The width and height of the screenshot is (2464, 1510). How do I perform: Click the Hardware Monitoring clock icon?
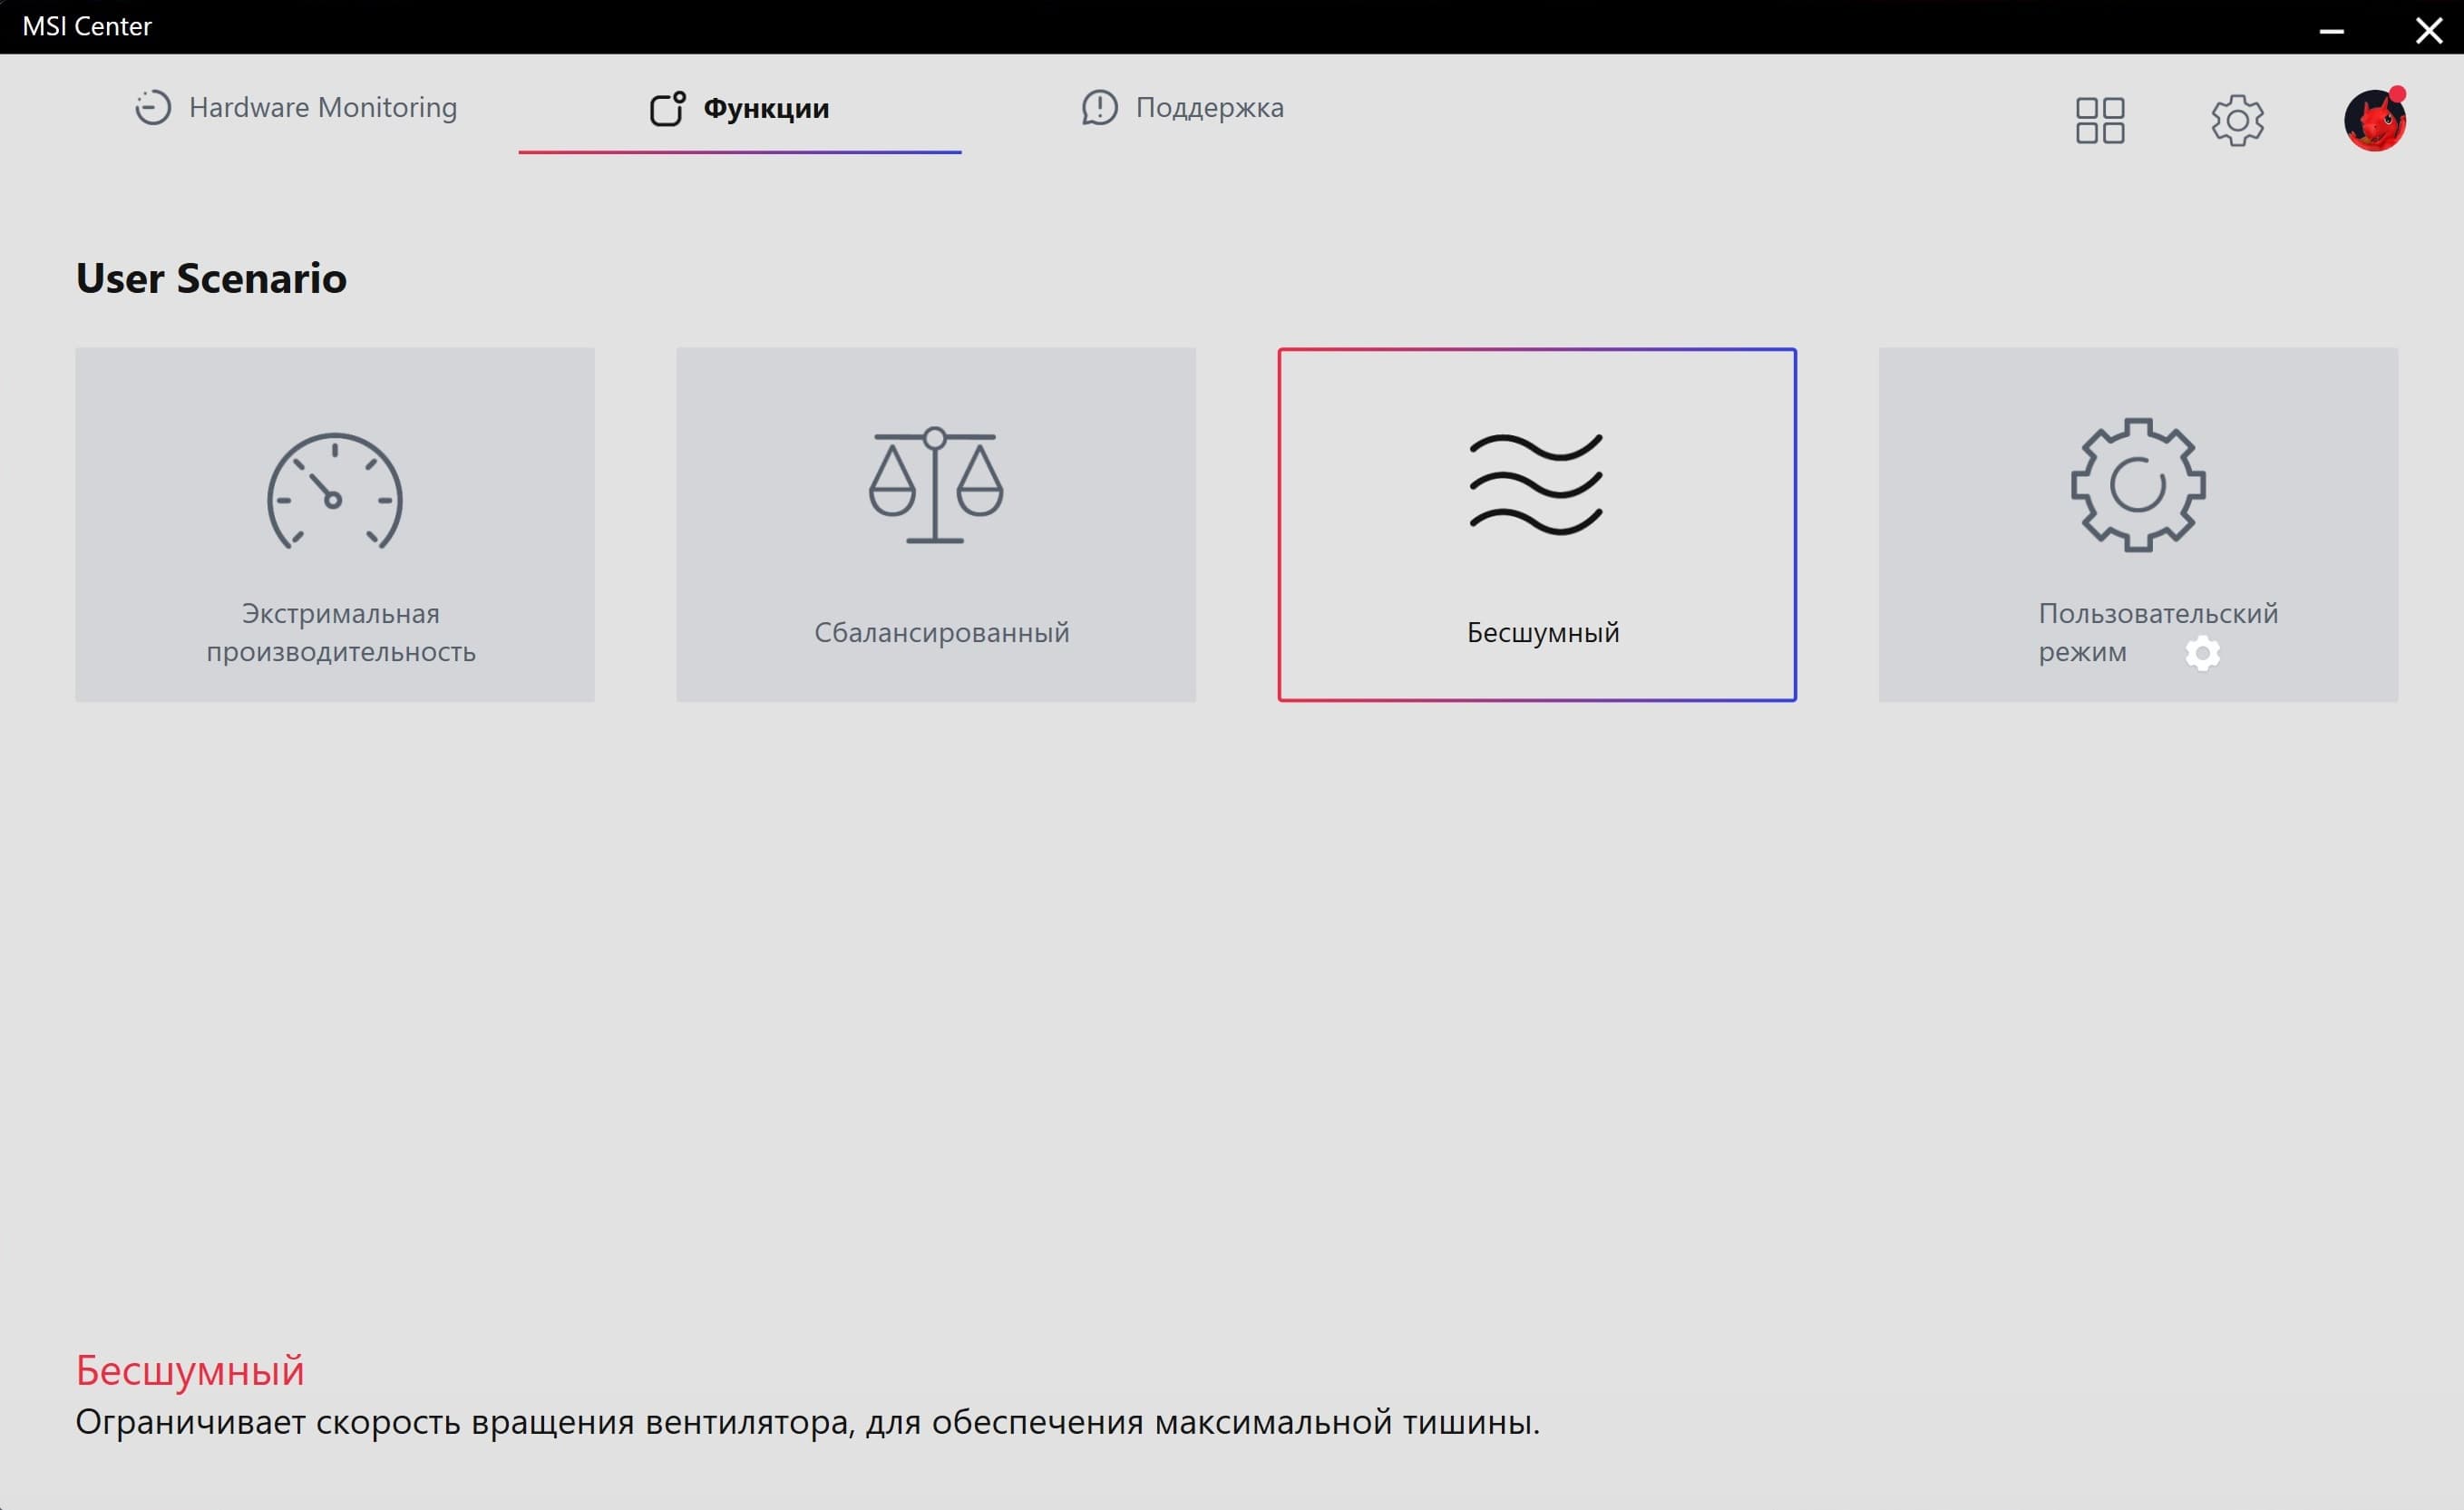pos(153,108)
